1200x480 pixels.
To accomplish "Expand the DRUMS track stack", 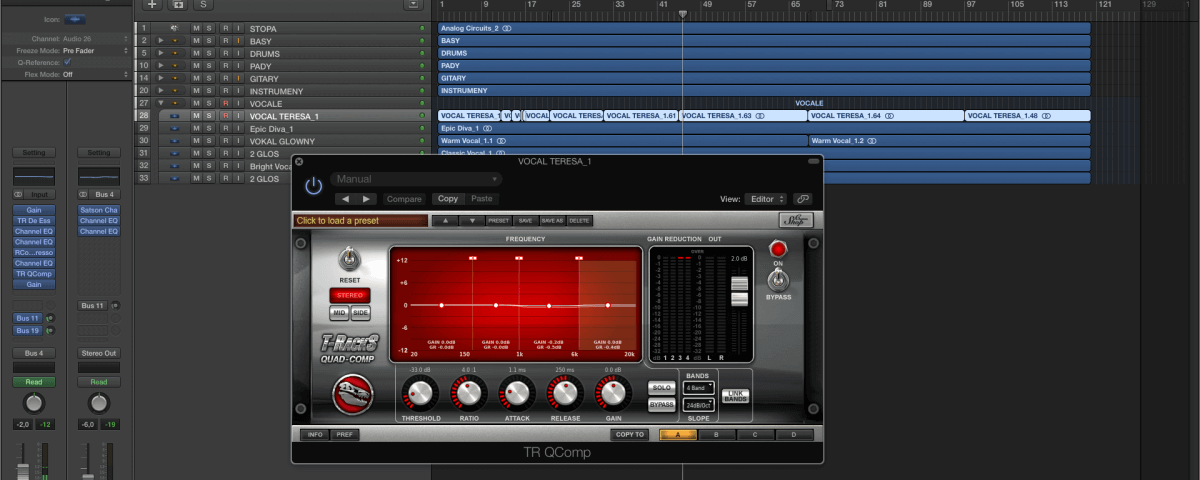I will (x=161, y=53).
